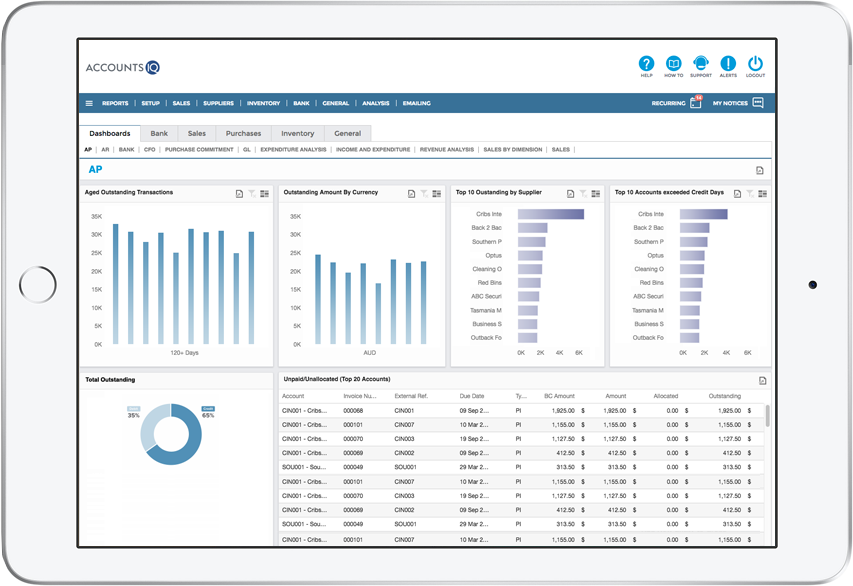
Task: Filter the Top 10 Accounts exceeded Credit Days chart
Action: 750,194
